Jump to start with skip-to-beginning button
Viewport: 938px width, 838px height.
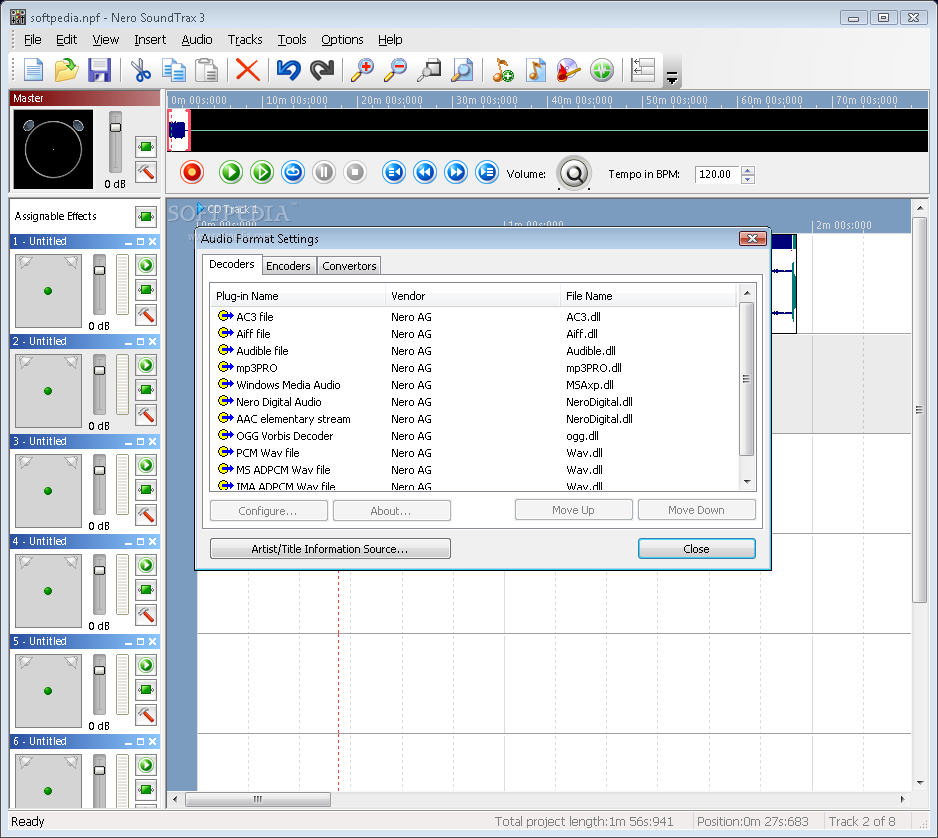(394, 172)
